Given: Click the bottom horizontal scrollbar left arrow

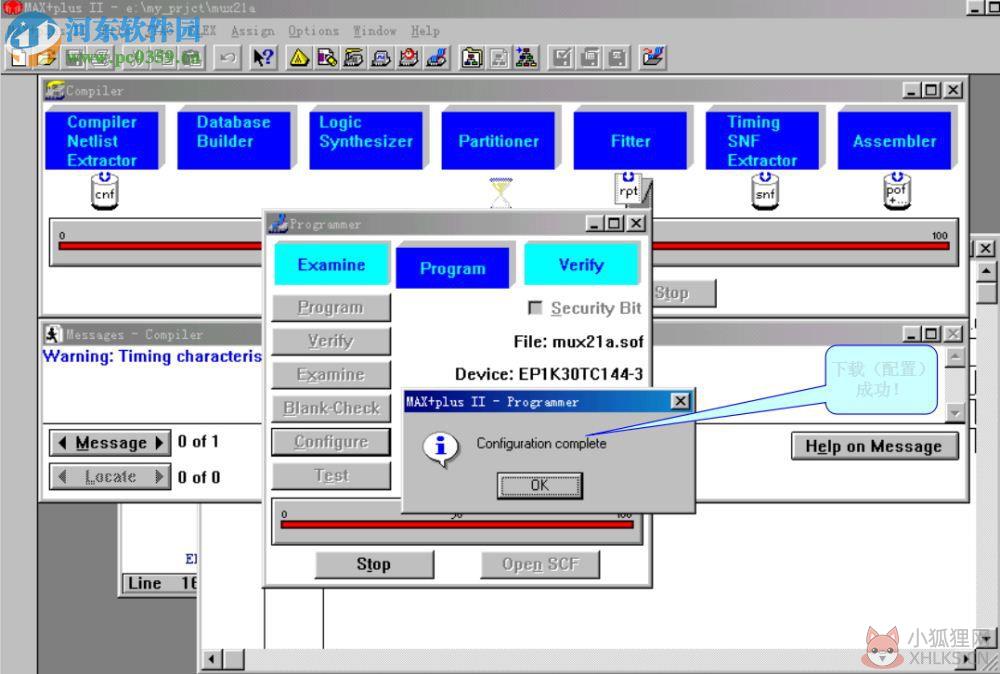Looking at the screenshot, I should point(212,659).
